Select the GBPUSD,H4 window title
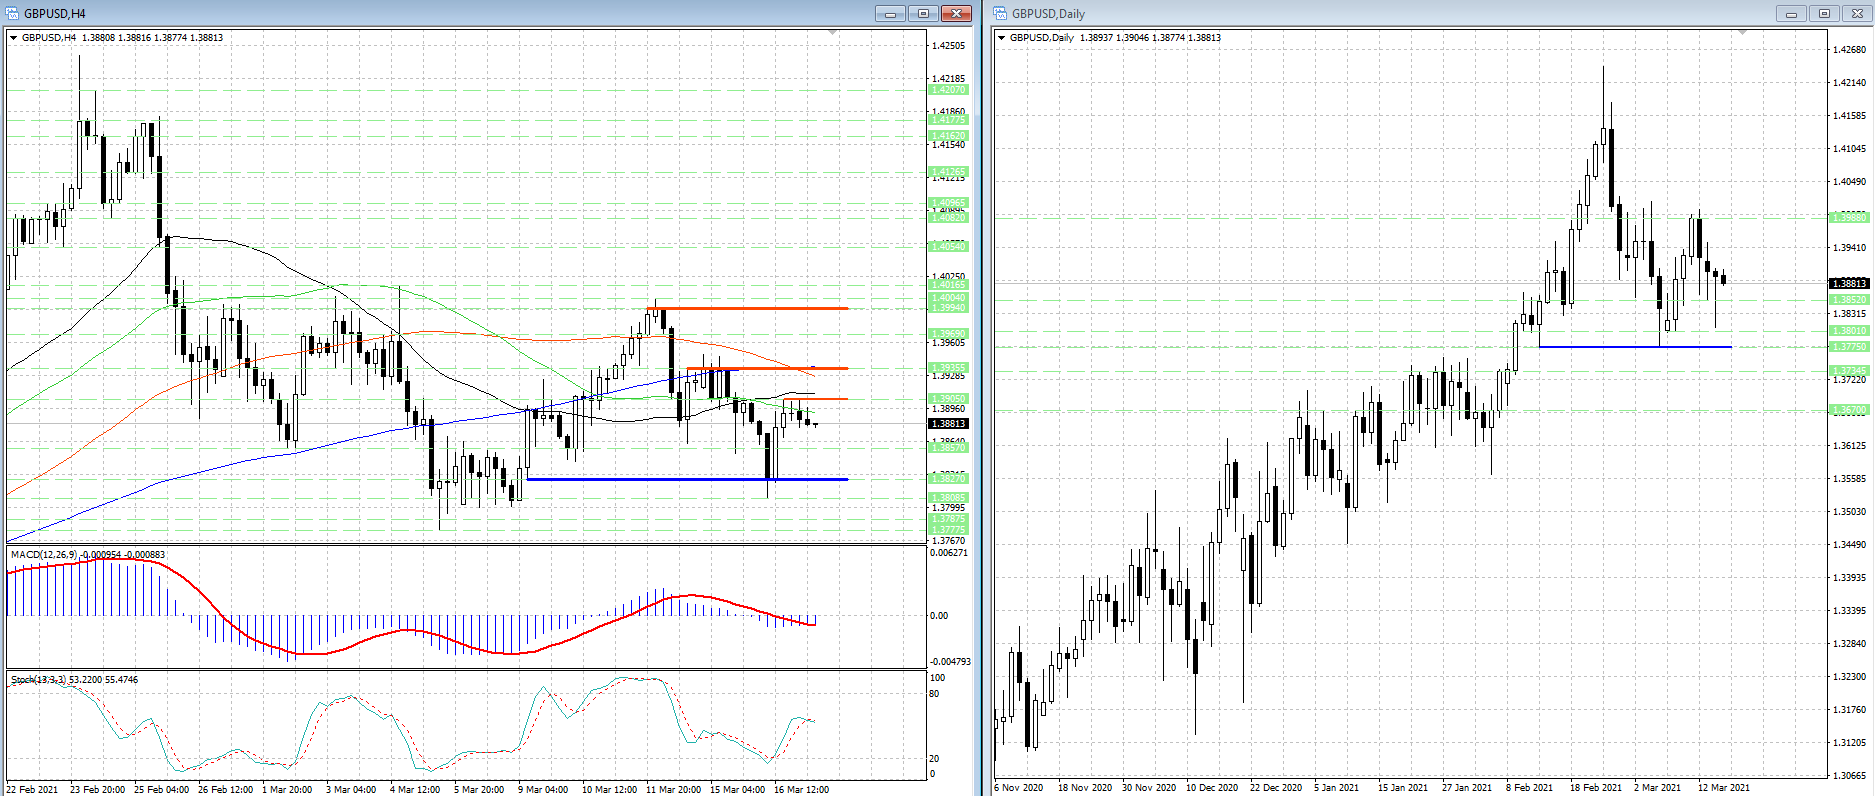 point(55,14)
